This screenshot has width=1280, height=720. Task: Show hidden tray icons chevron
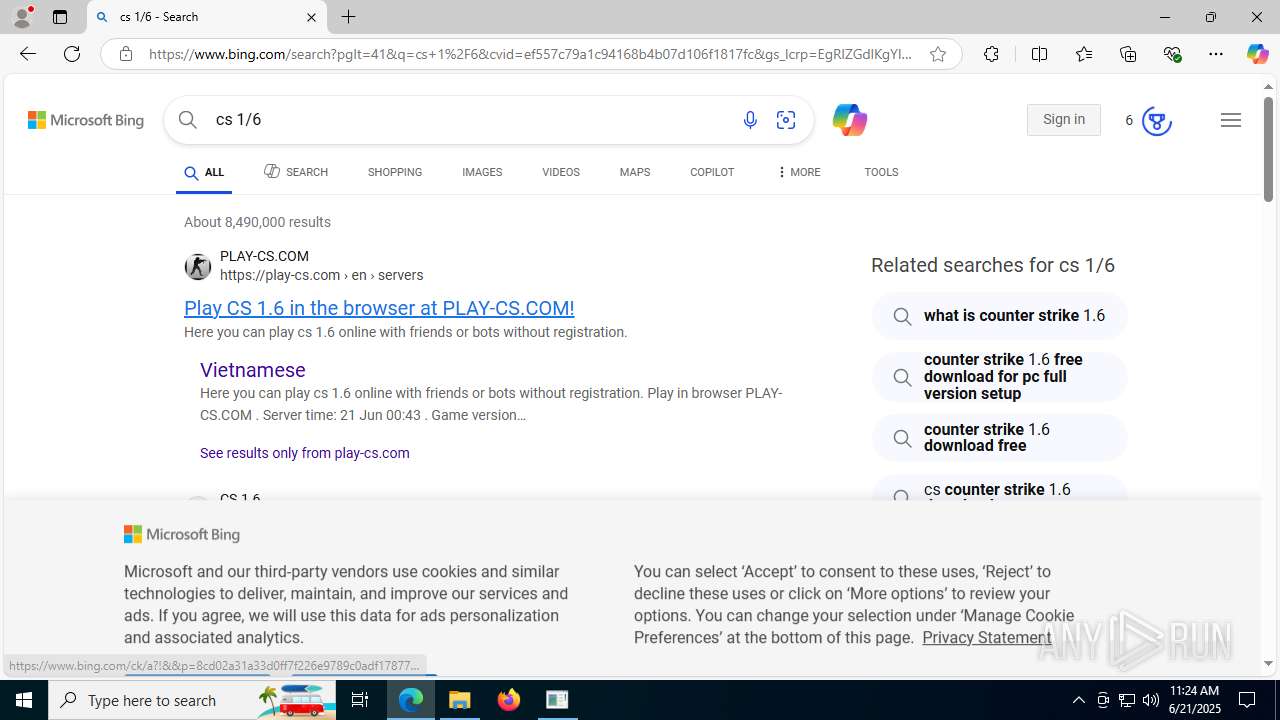click(1078, 700)
